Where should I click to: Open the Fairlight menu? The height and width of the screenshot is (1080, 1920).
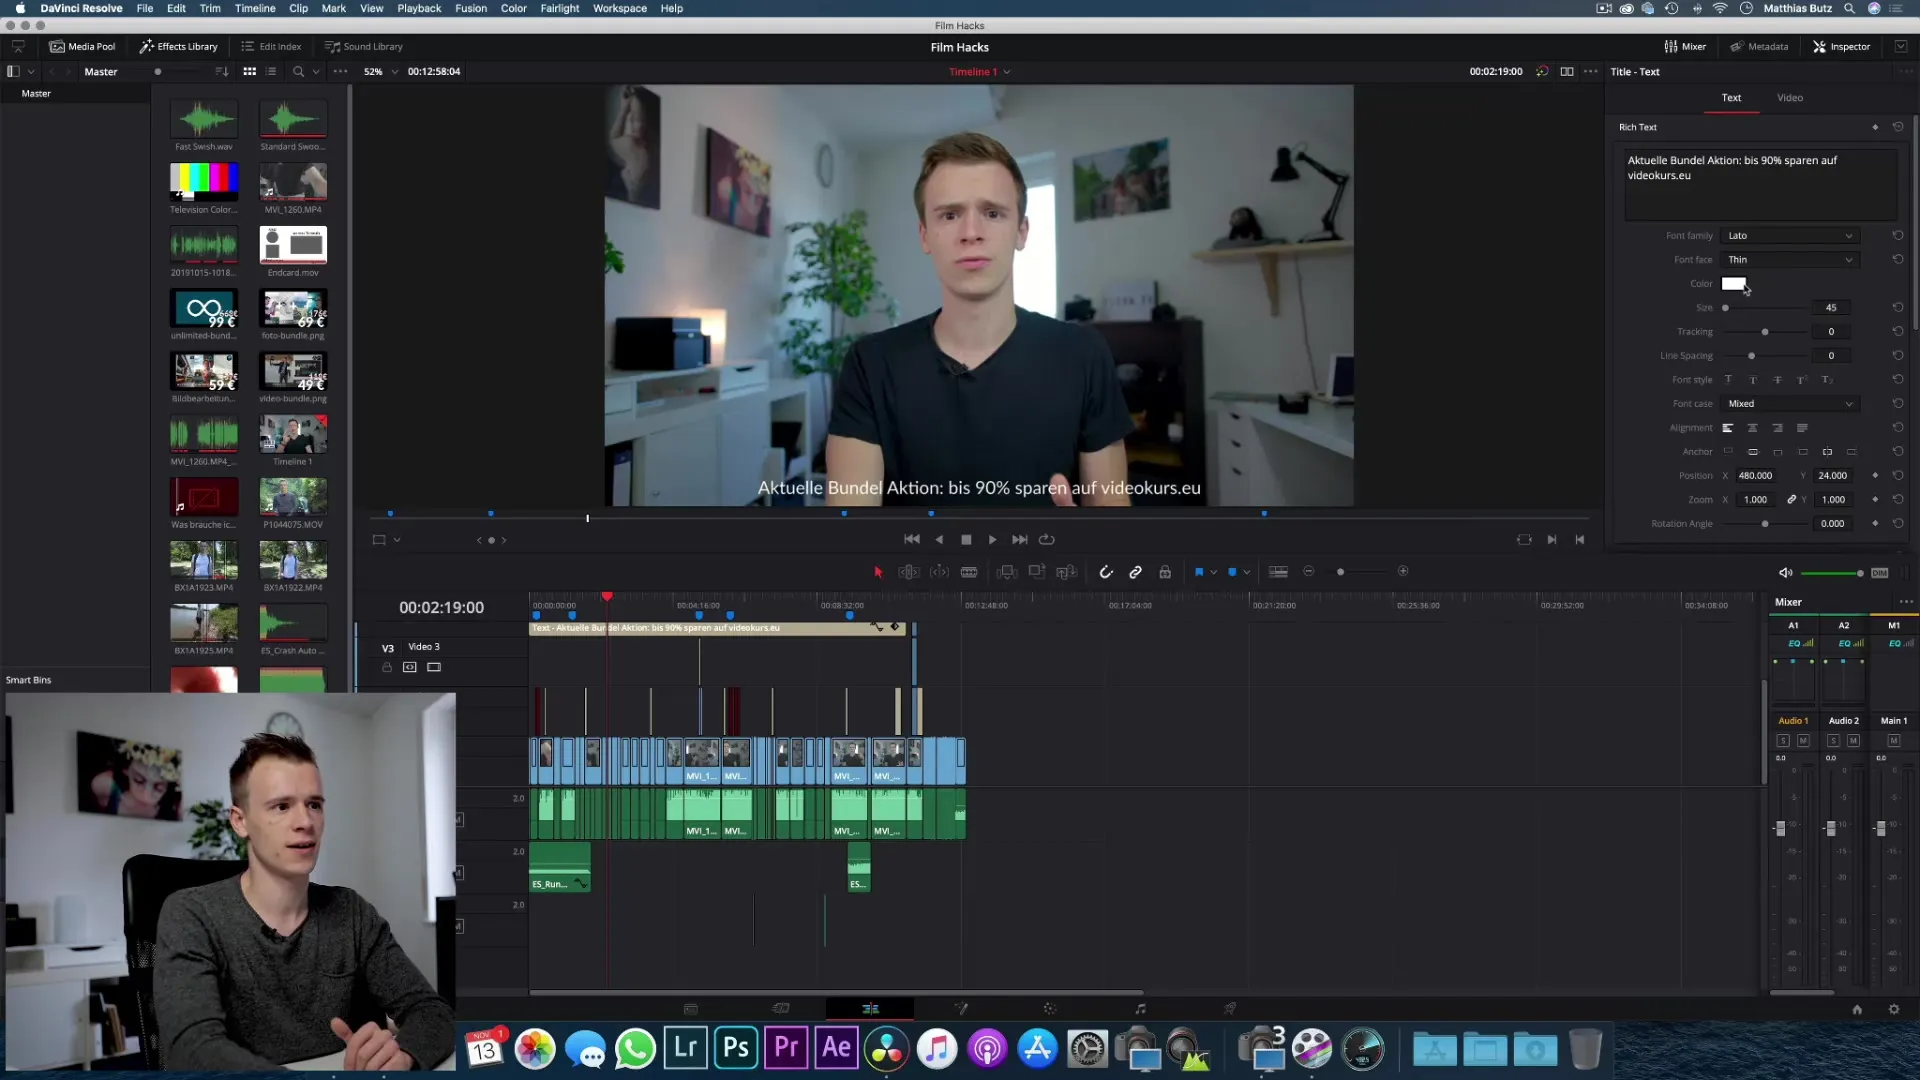coord(560,8)
